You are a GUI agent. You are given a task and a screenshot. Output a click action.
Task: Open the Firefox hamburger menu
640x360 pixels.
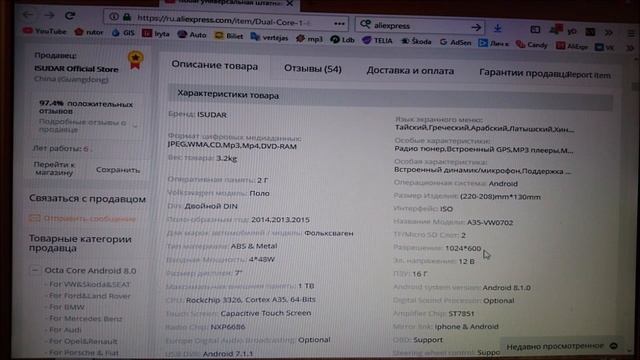tap(631, 33)
